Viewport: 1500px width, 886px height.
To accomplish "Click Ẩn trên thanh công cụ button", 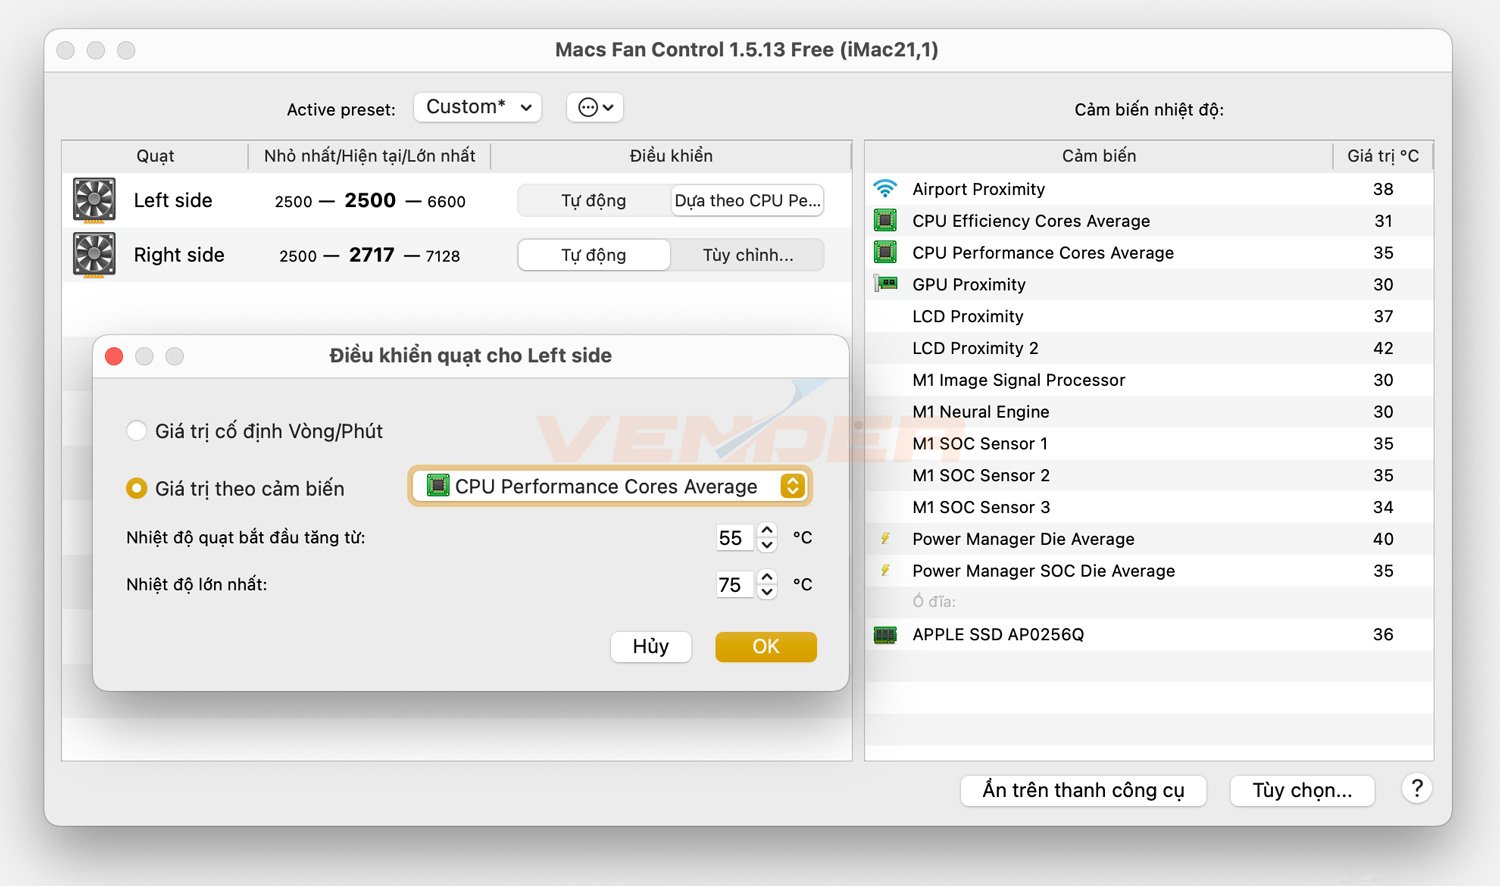I will click(x=1083, y=790).
